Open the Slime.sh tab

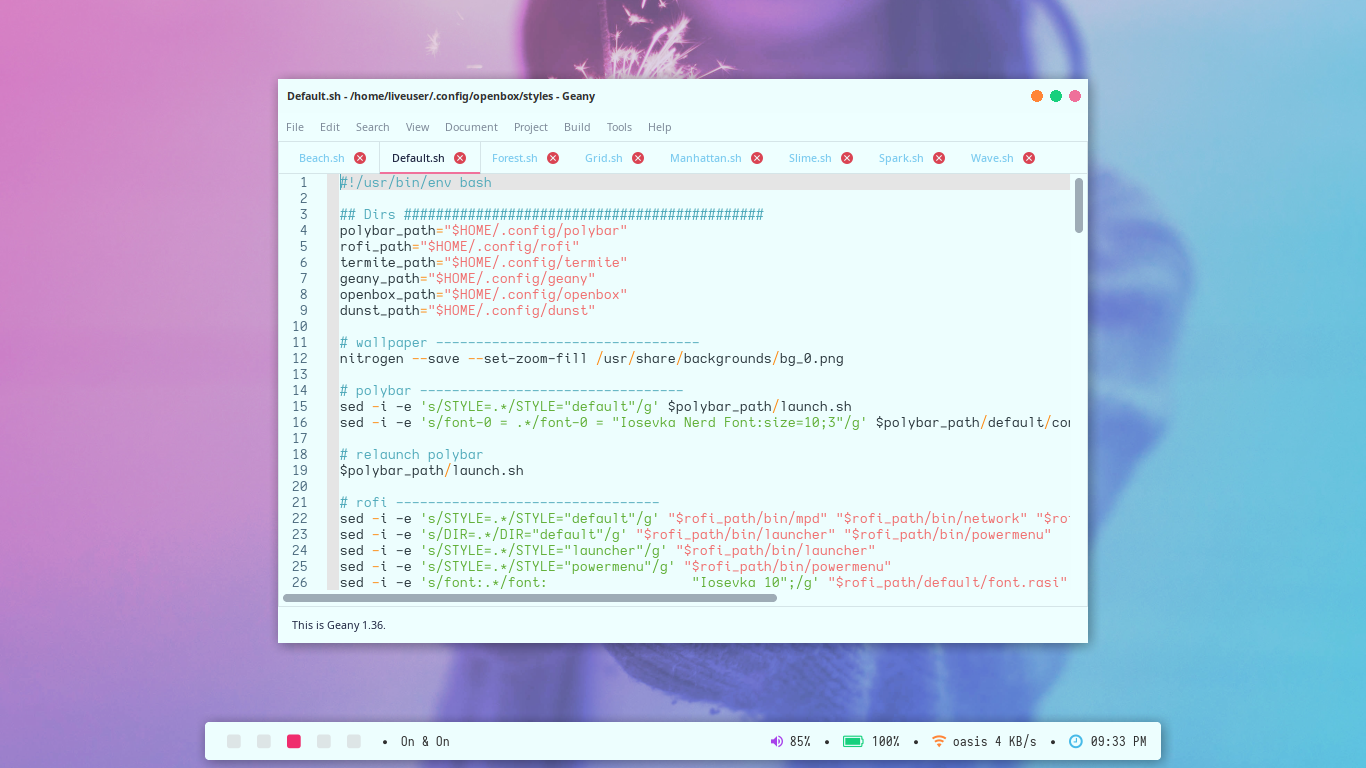point(810,158)
